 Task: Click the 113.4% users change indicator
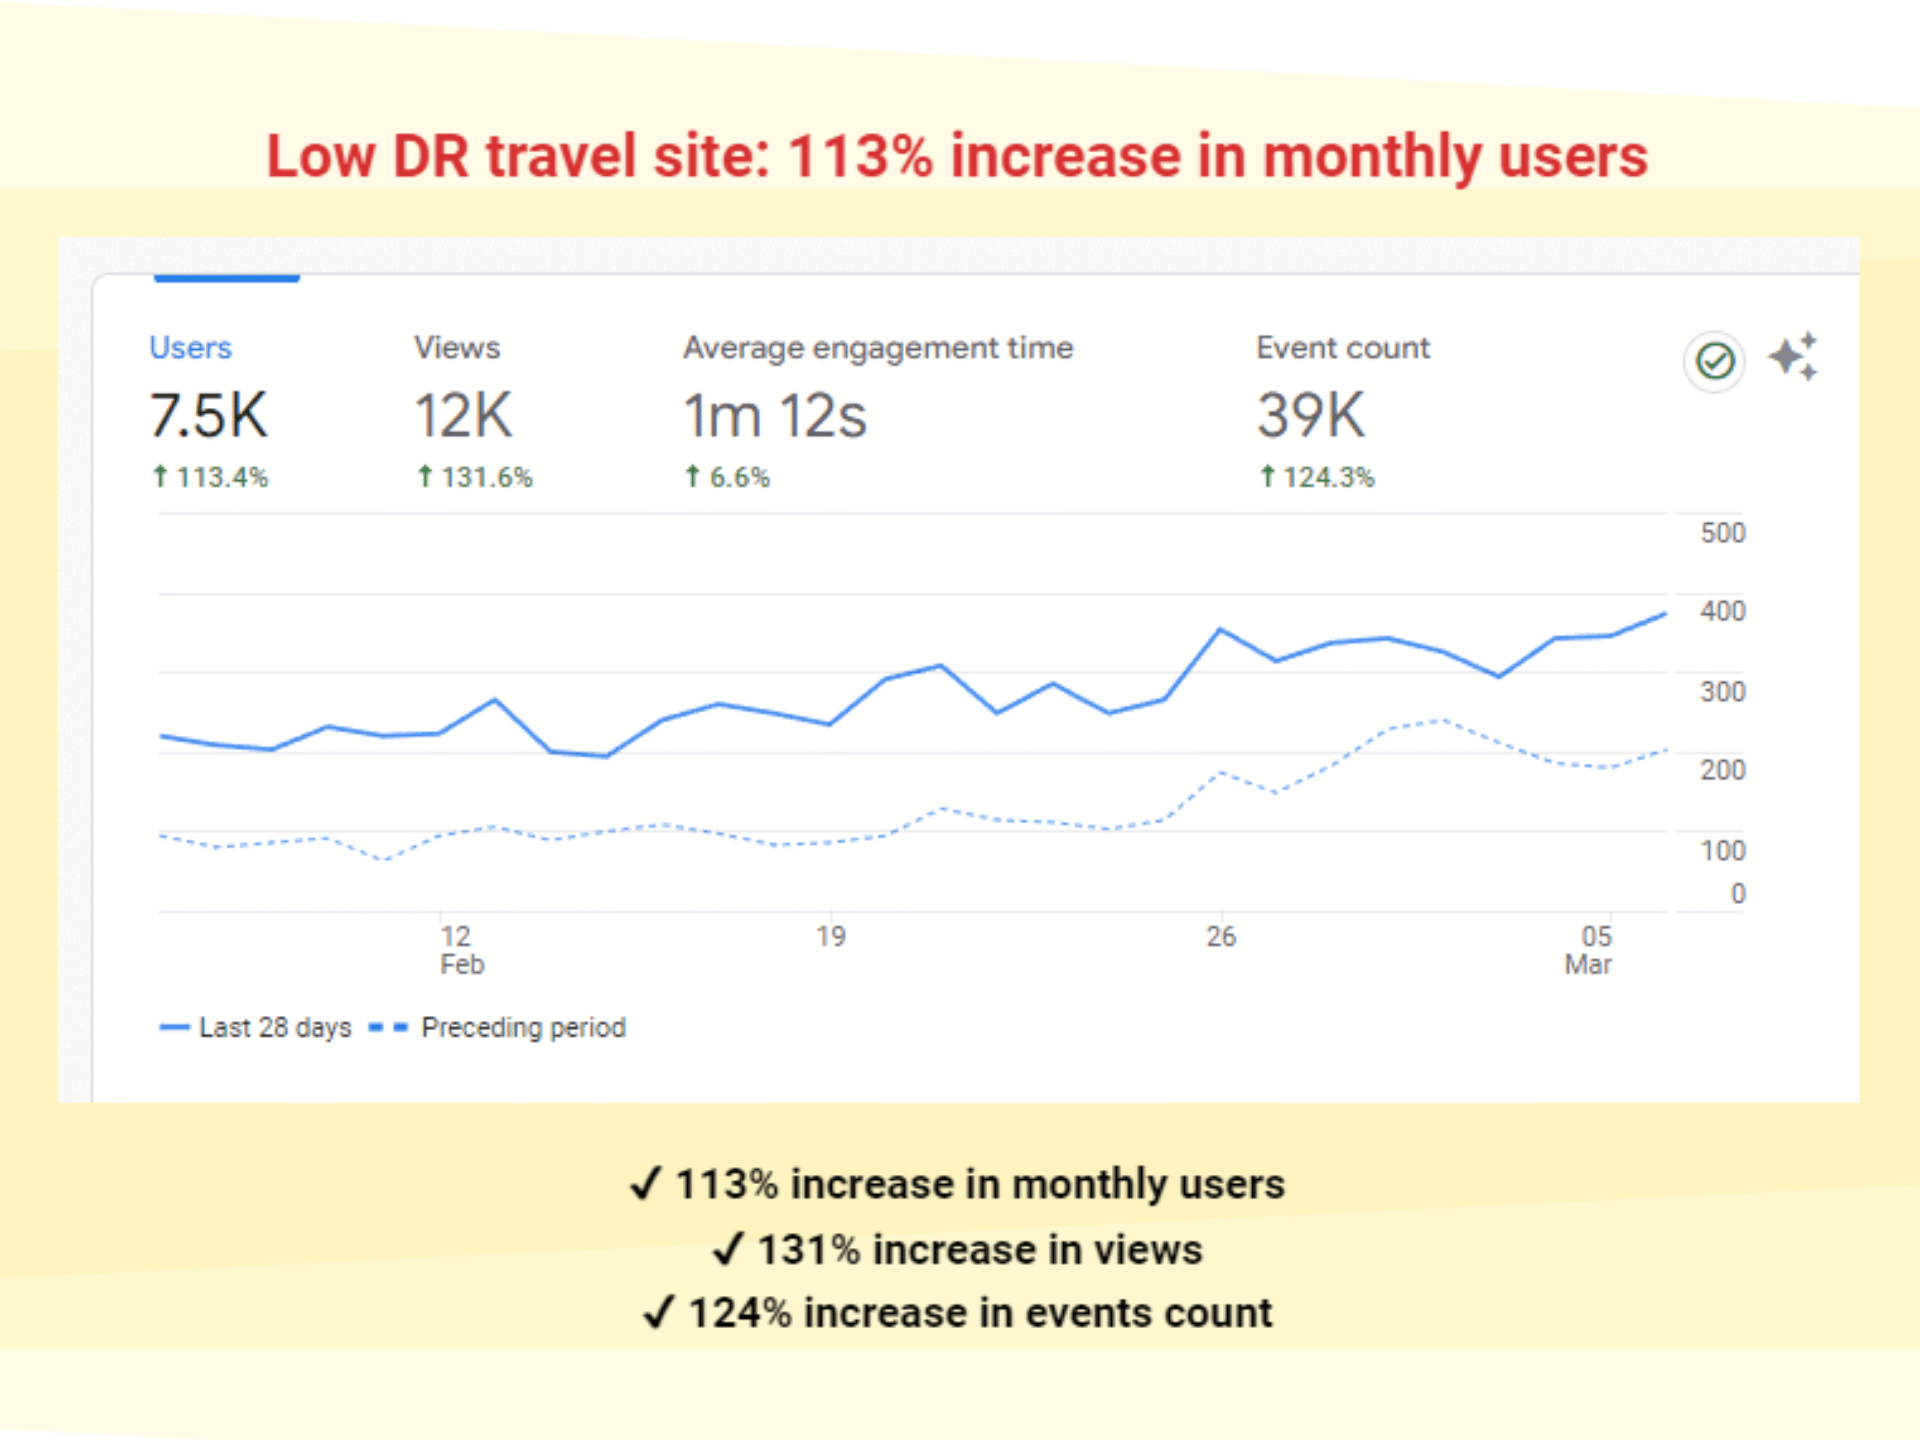209,477
